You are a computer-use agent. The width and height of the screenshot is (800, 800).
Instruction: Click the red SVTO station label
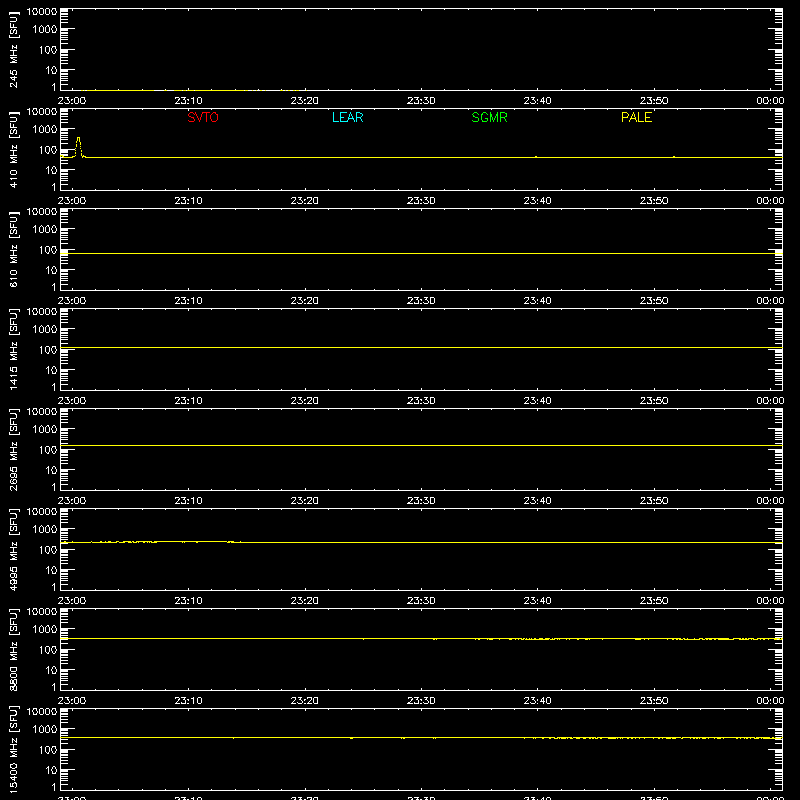point(203,117)
